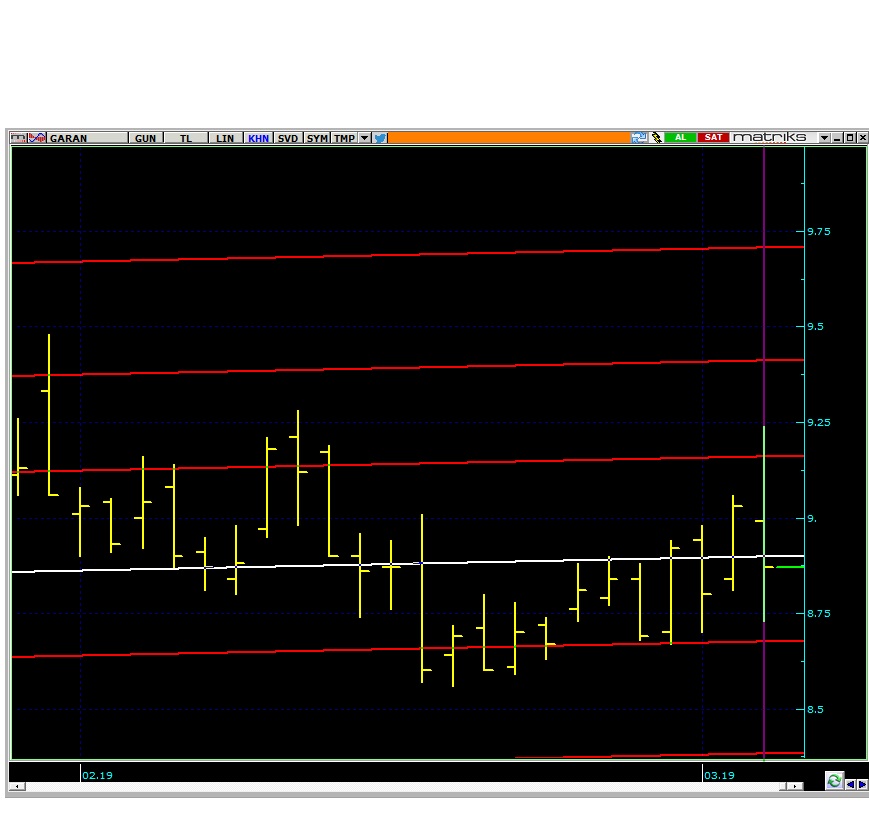Click the scrollbar left arrow
869x830 pixels.
17,786
